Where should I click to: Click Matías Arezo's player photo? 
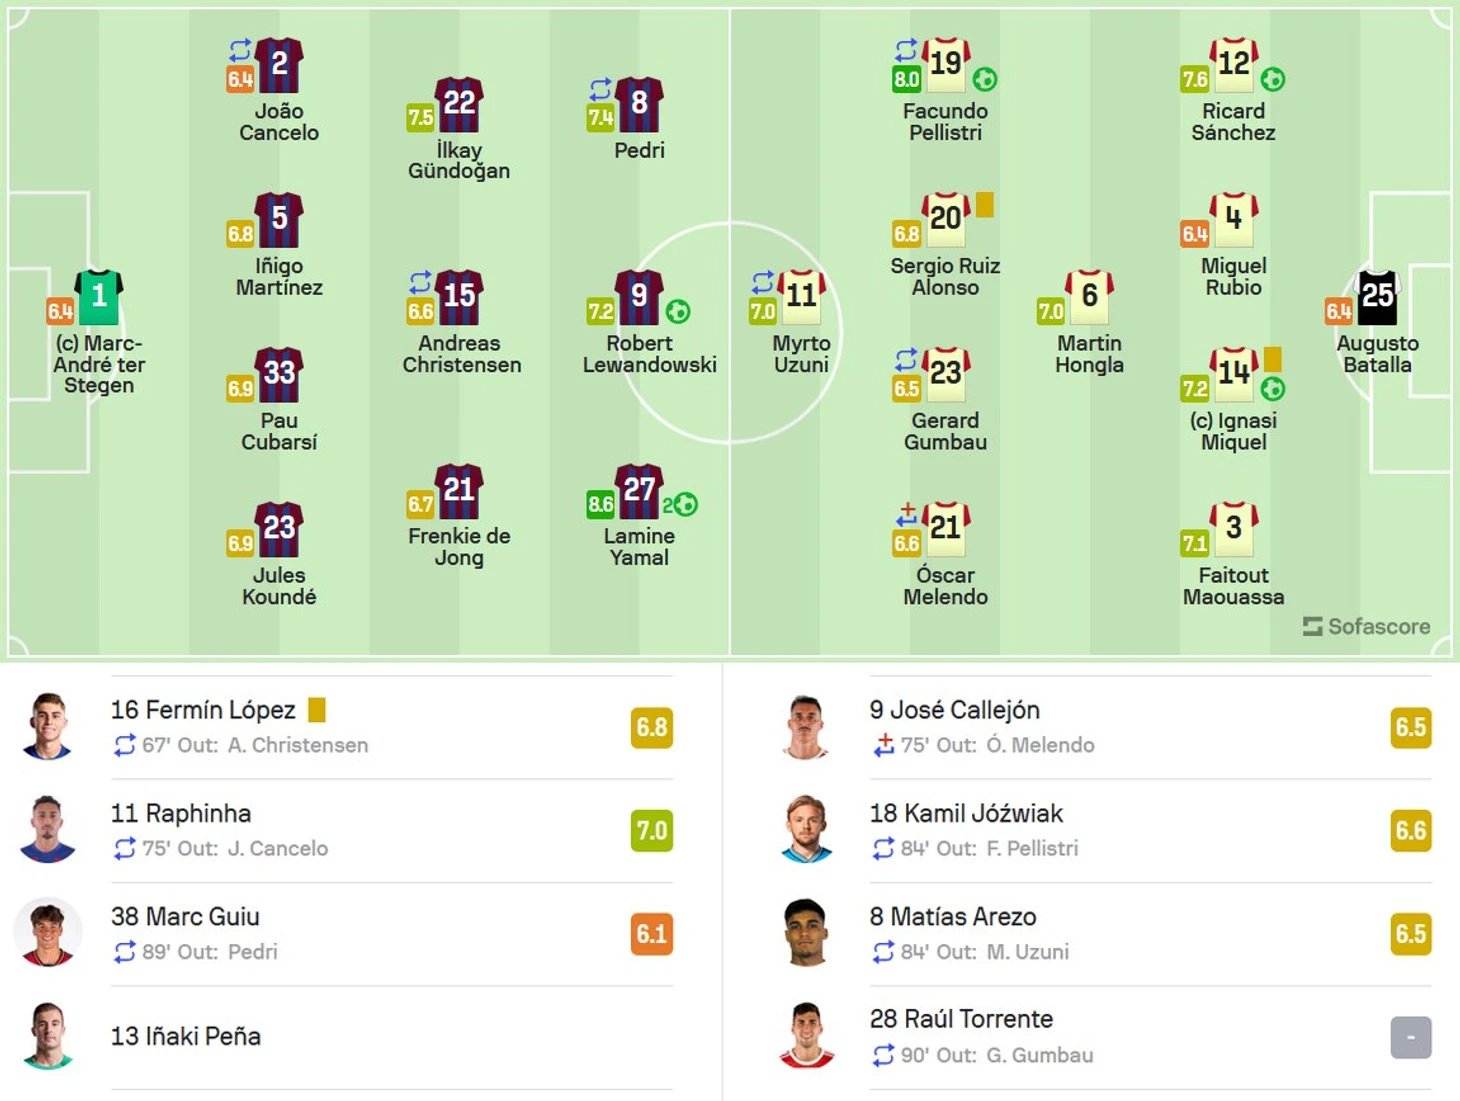point(806,932)
